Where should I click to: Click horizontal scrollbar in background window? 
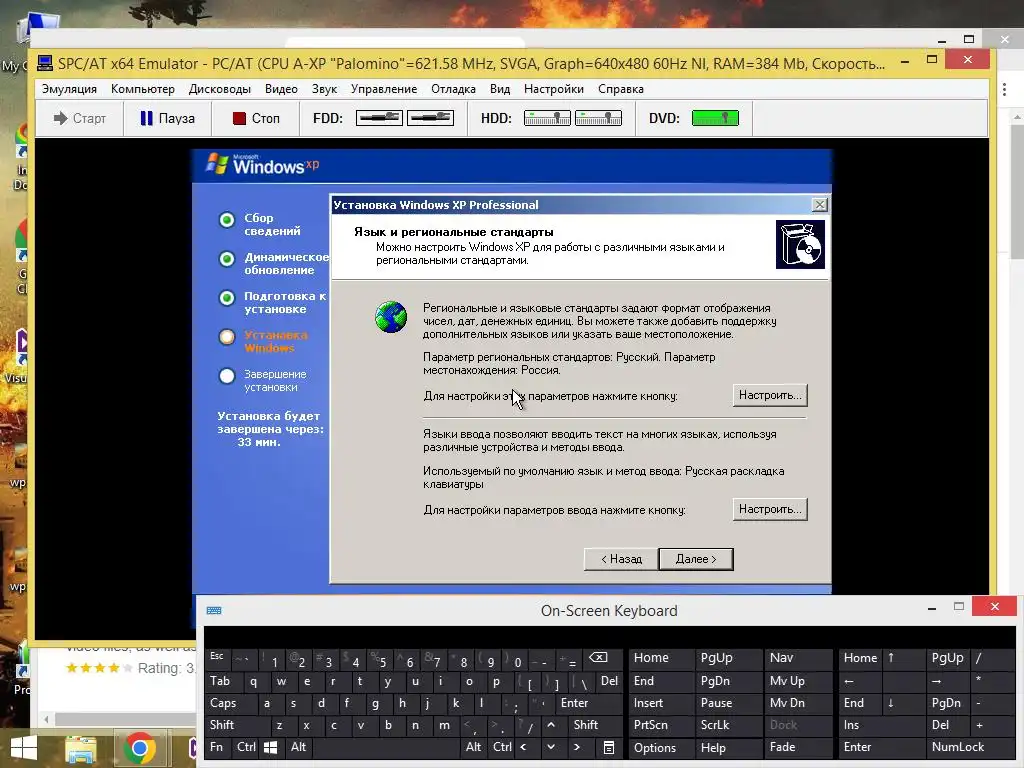click(x=125, y=719)
